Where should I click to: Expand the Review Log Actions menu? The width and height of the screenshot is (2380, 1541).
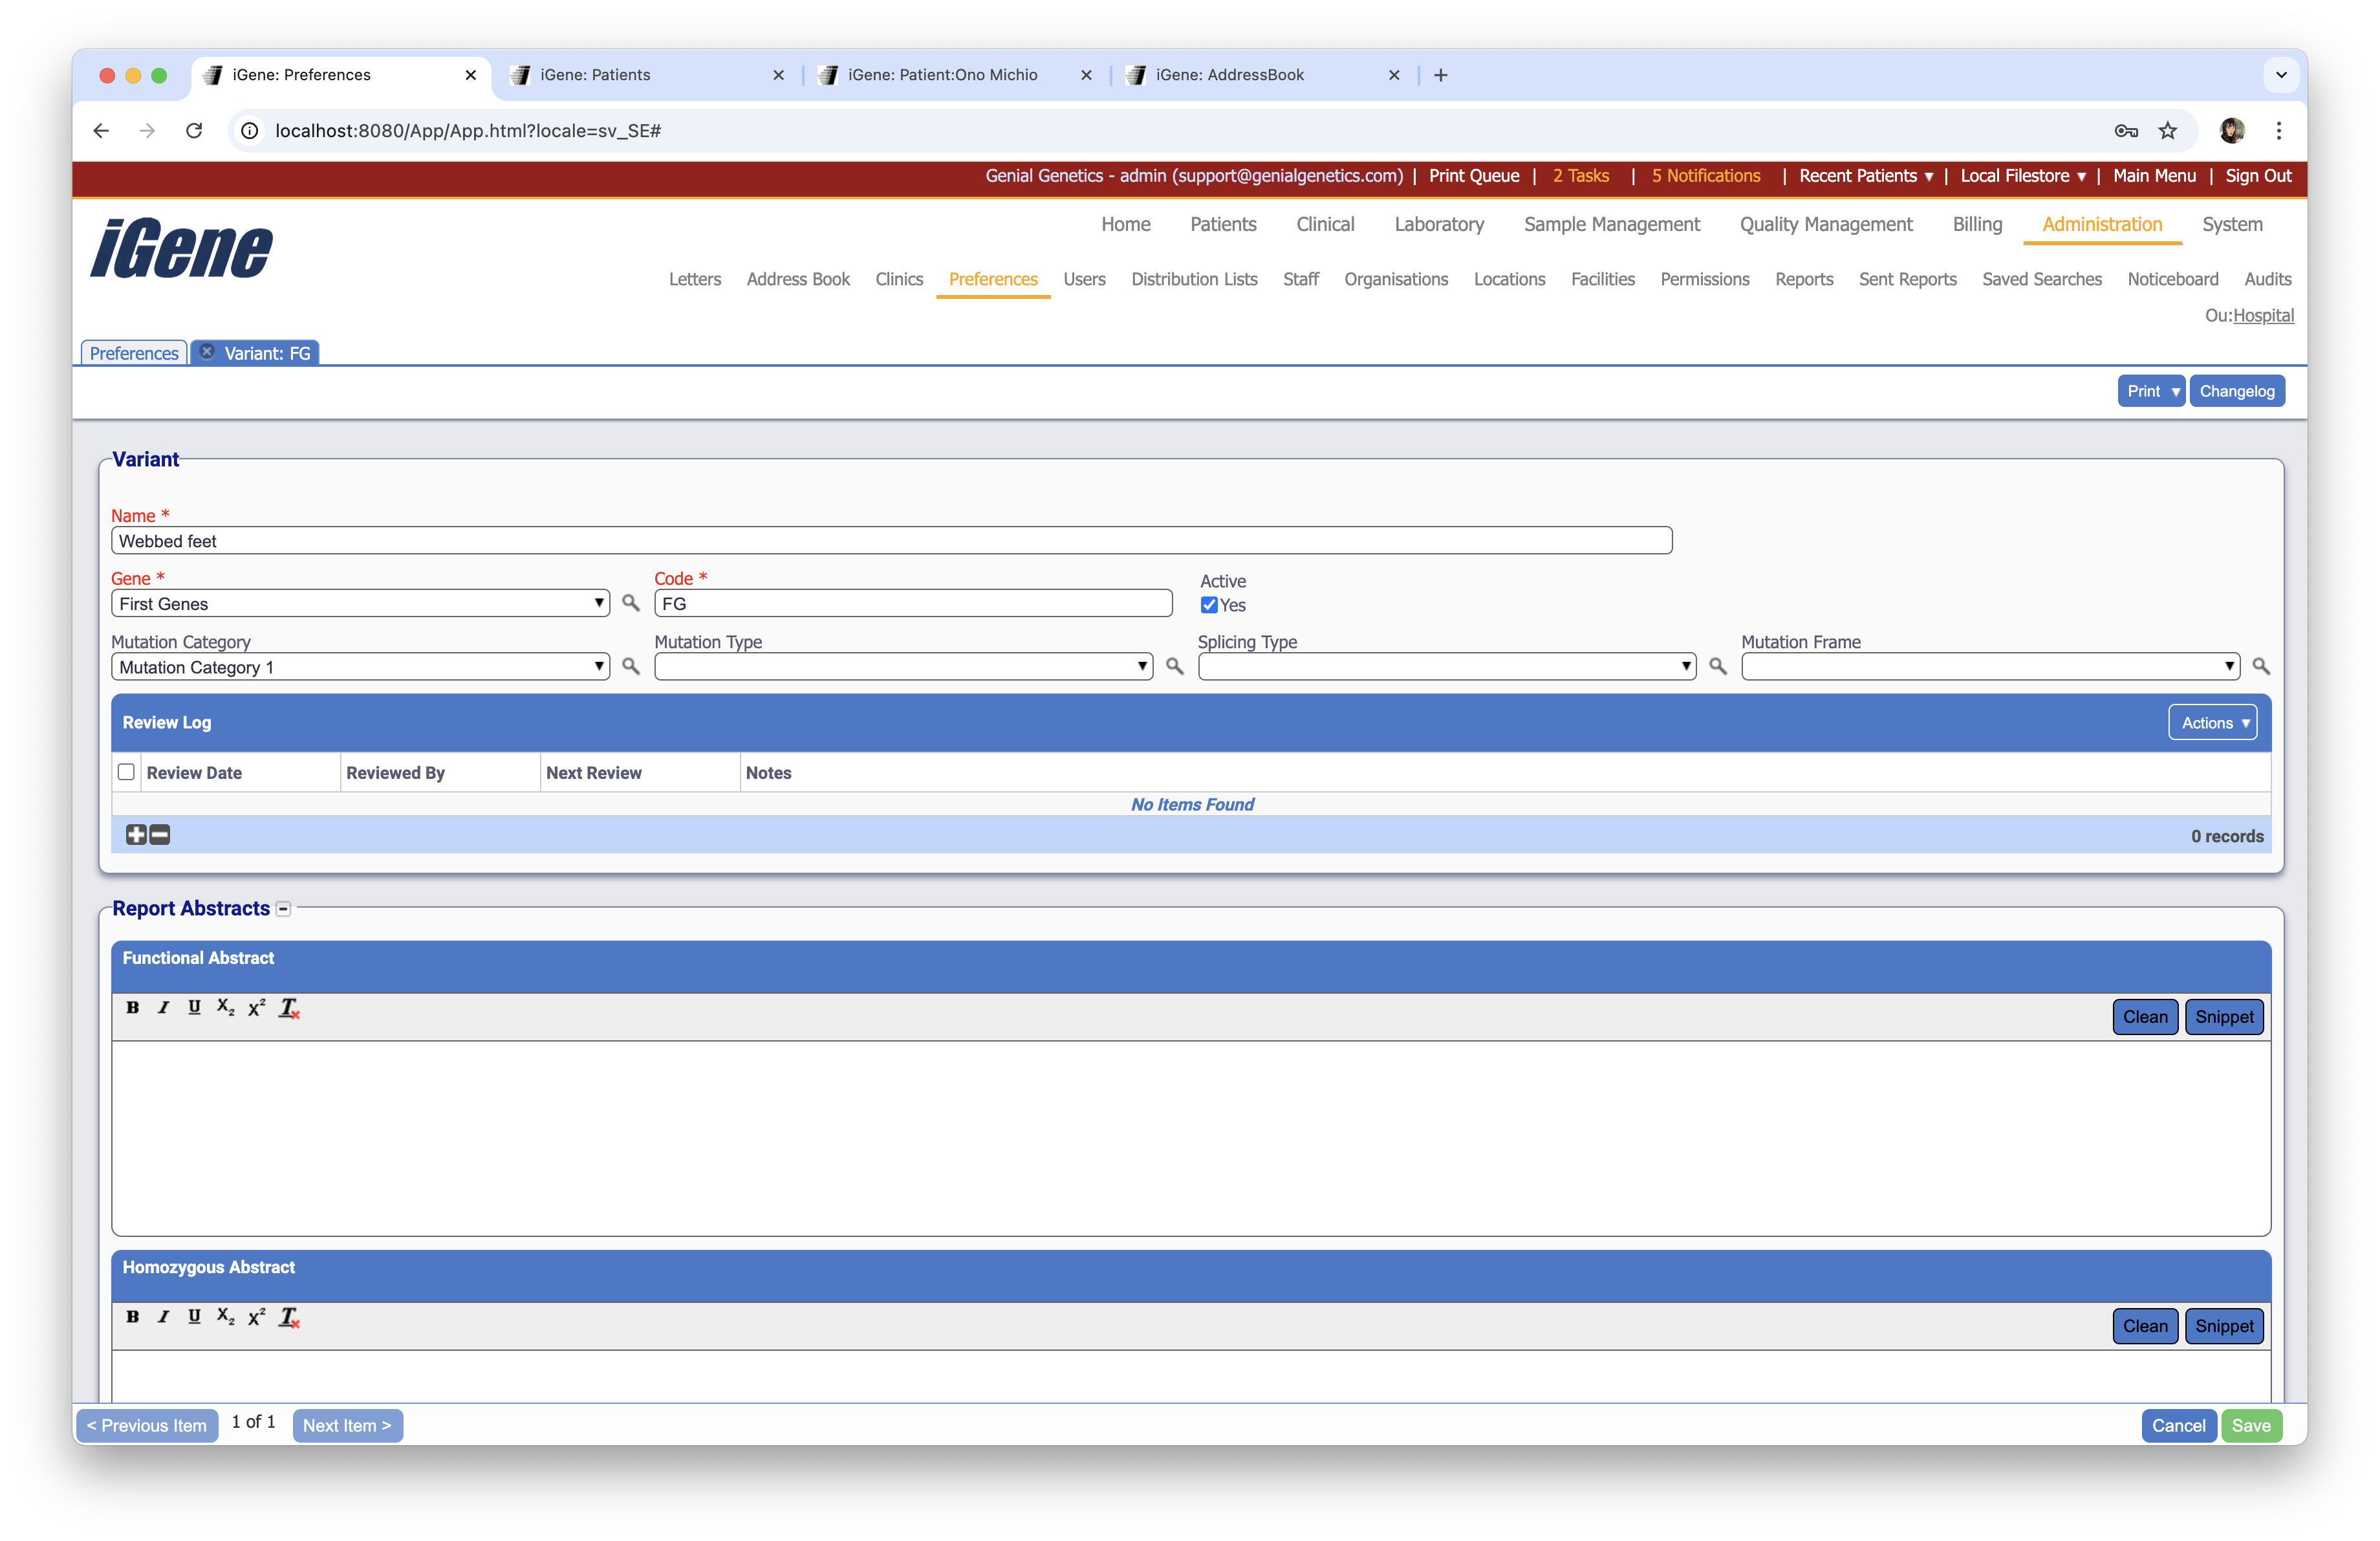pyautogui.click(x=2212, y=722)
